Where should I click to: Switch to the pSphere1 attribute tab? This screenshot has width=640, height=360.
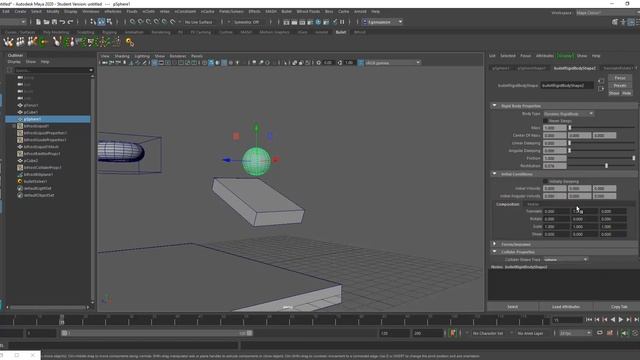[500, 68]
